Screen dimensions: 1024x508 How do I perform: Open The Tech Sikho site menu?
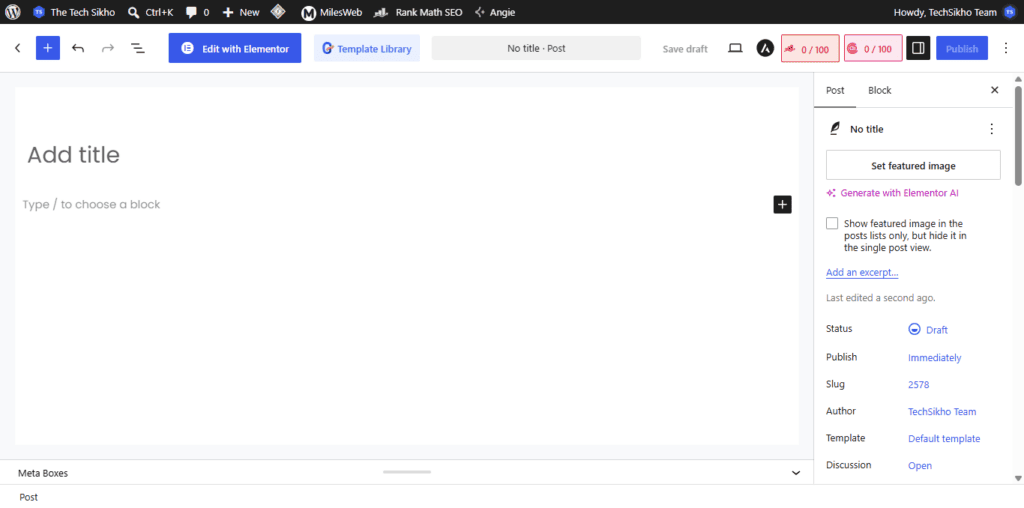(x=74, y=12)
